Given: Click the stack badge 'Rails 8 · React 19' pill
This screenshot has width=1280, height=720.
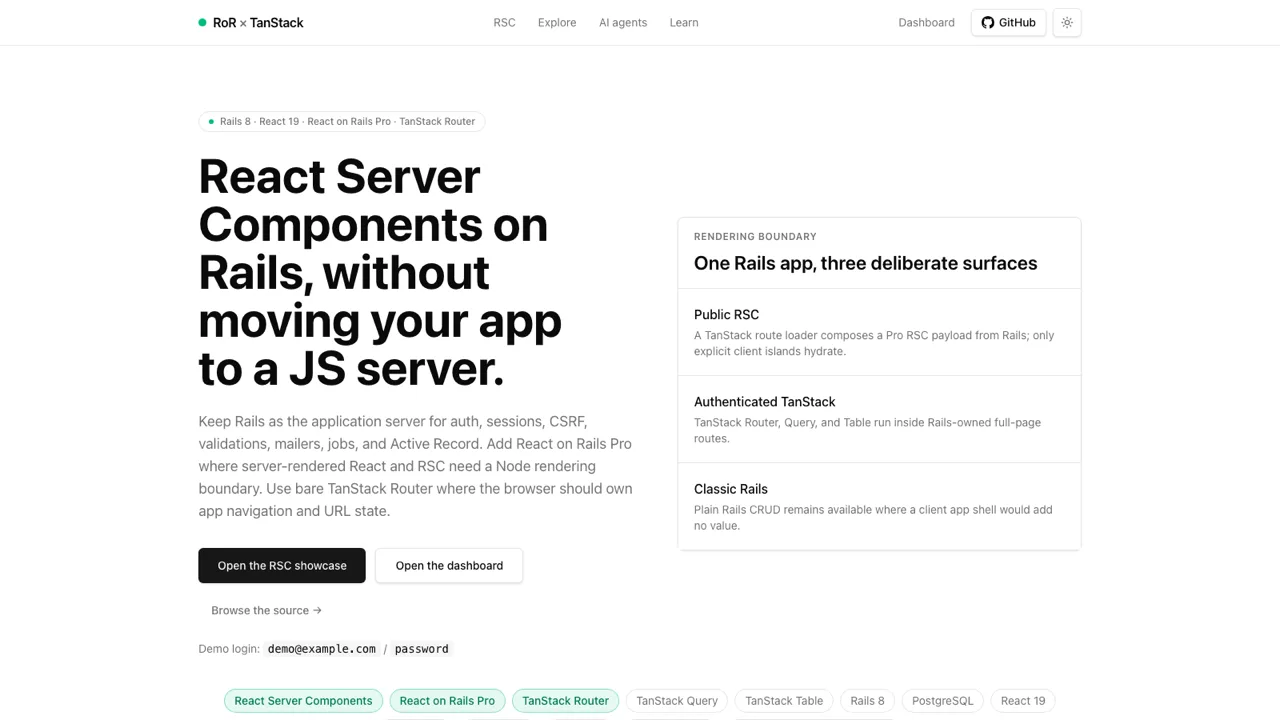Looking at the screenshot, I should click(342, 121).
